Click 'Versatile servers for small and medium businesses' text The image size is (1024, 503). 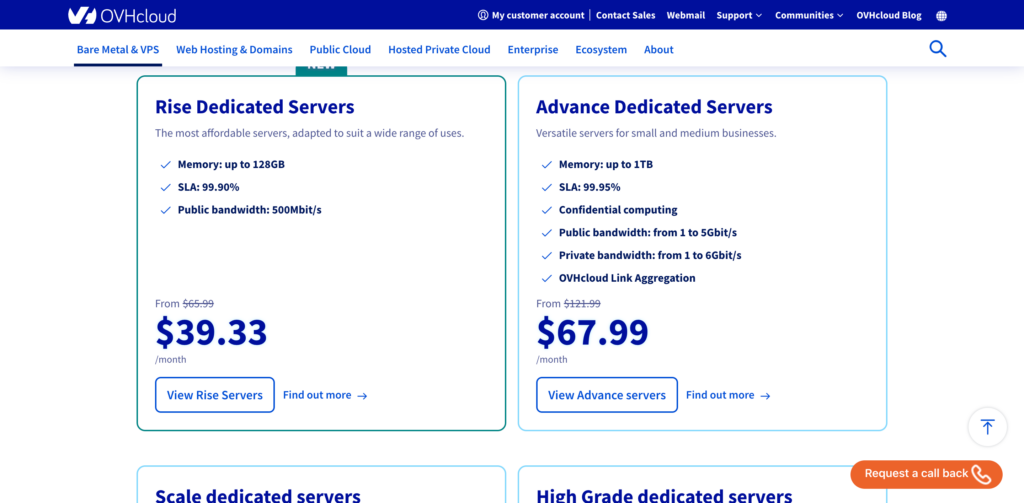[x=656, y=133]
